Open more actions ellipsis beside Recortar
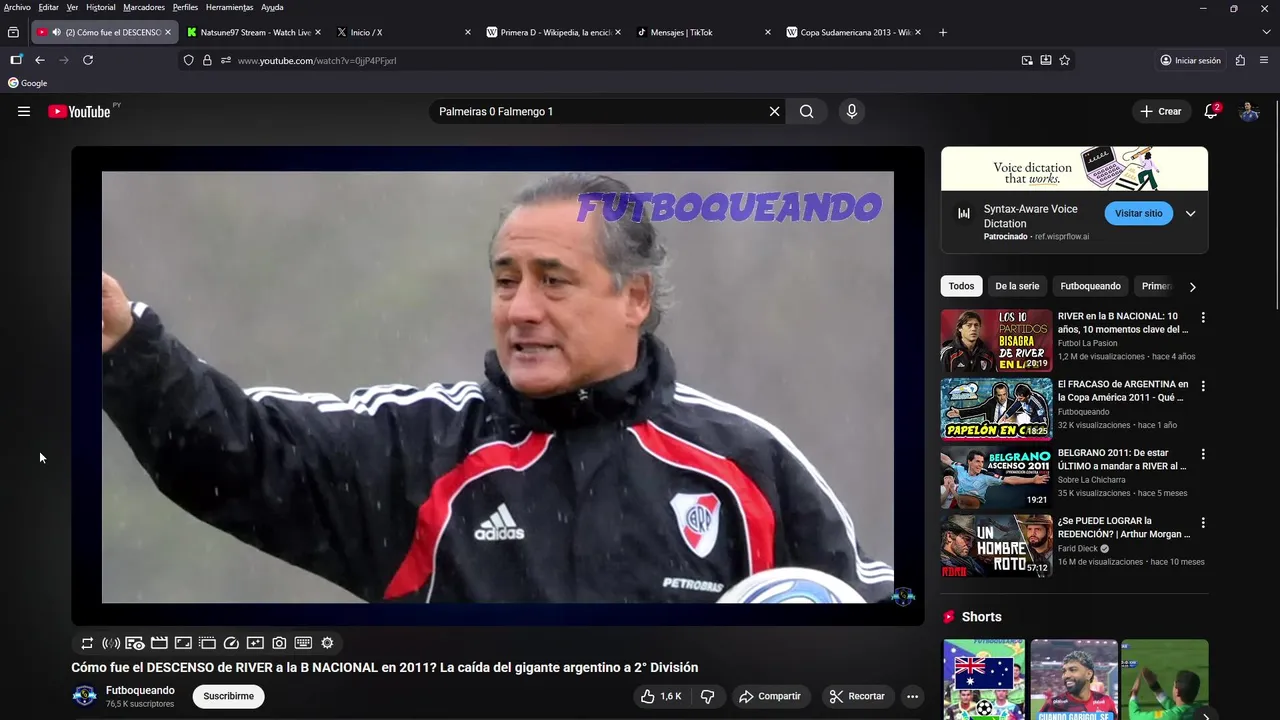Viewport: 1280px width, 720px height. click(912, 696)
